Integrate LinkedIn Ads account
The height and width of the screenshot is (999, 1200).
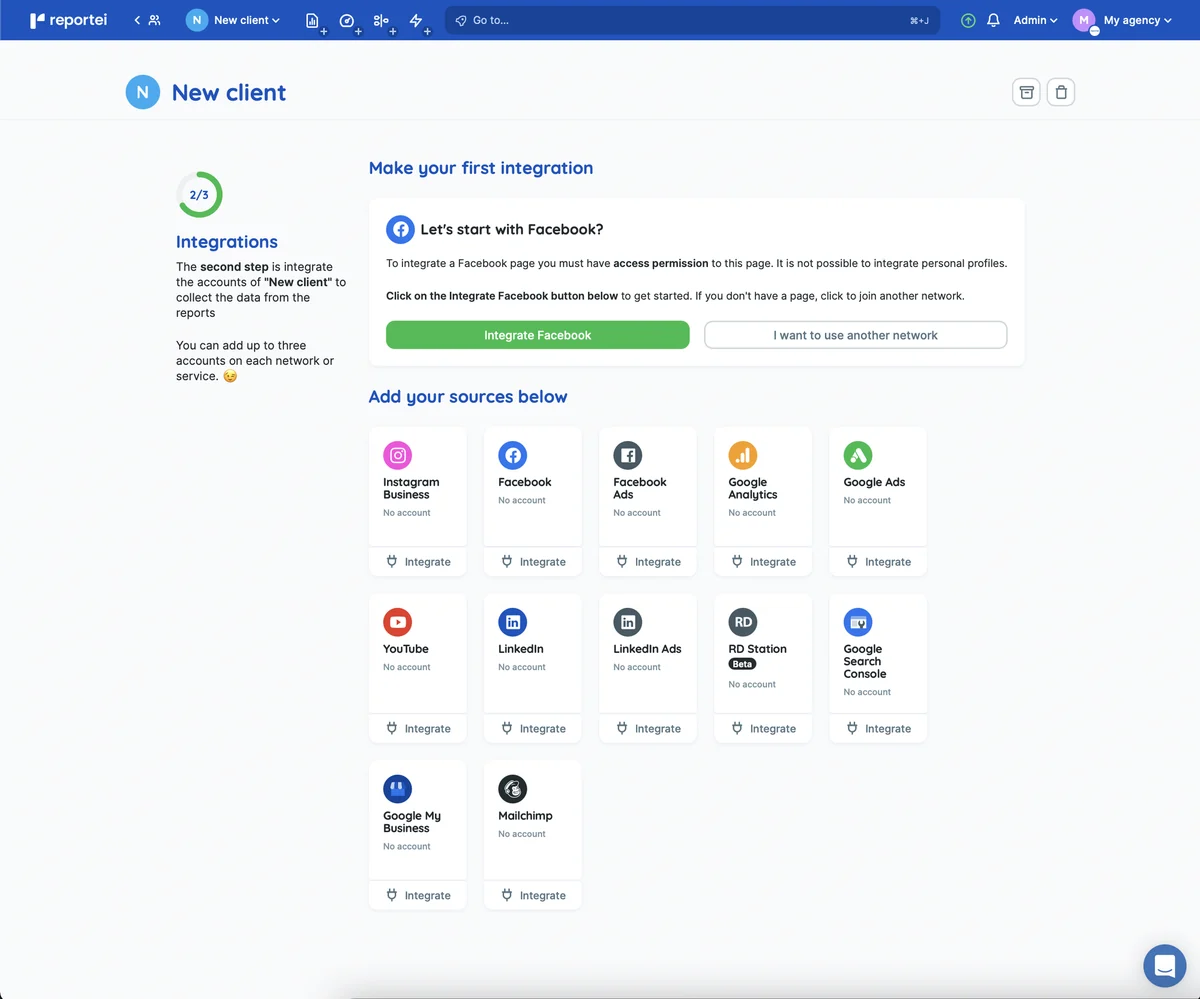tap(648, 729)
